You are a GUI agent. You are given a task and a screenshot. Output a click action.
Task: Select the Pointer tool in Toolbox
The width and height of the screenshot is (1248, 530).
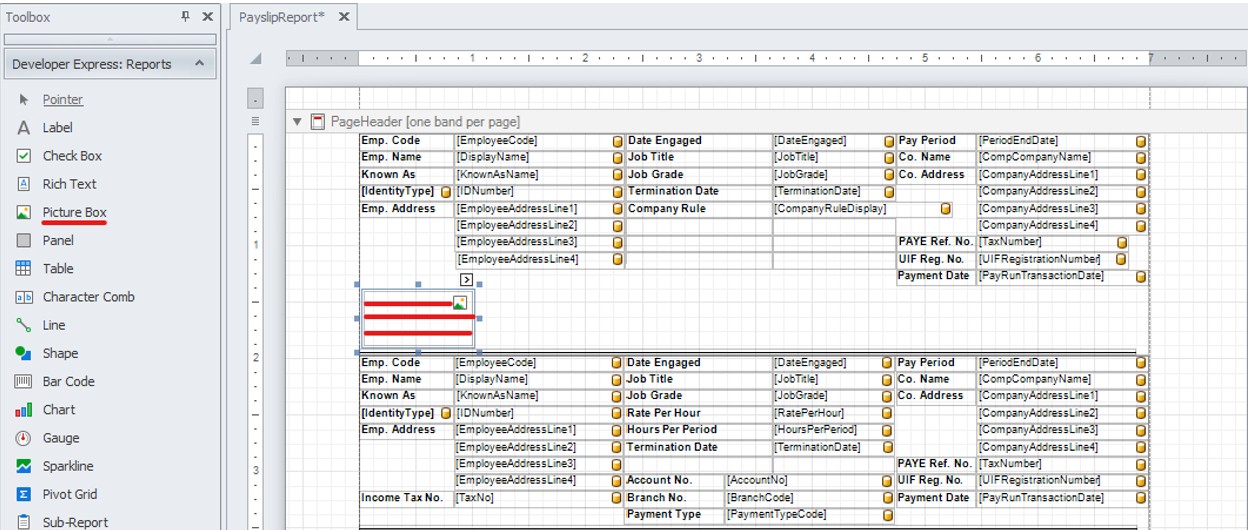tap(62, 100)
